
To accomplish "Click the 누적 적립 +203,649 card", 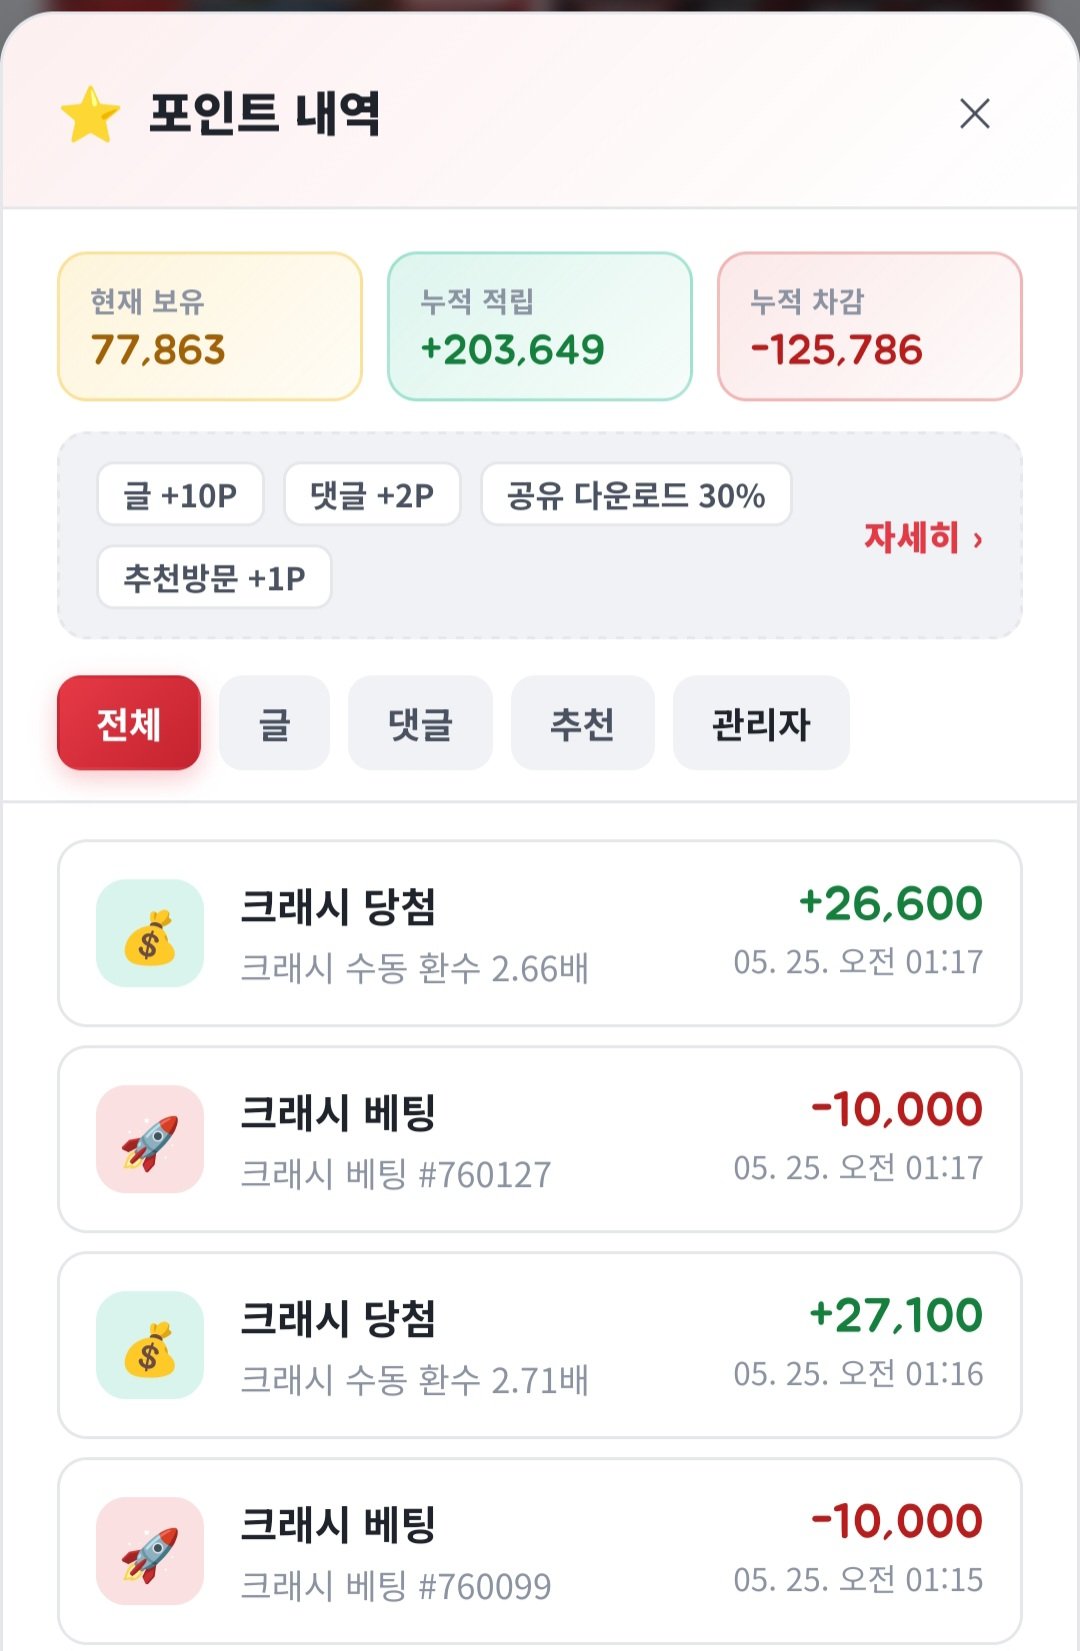I will tap(540, 326).
